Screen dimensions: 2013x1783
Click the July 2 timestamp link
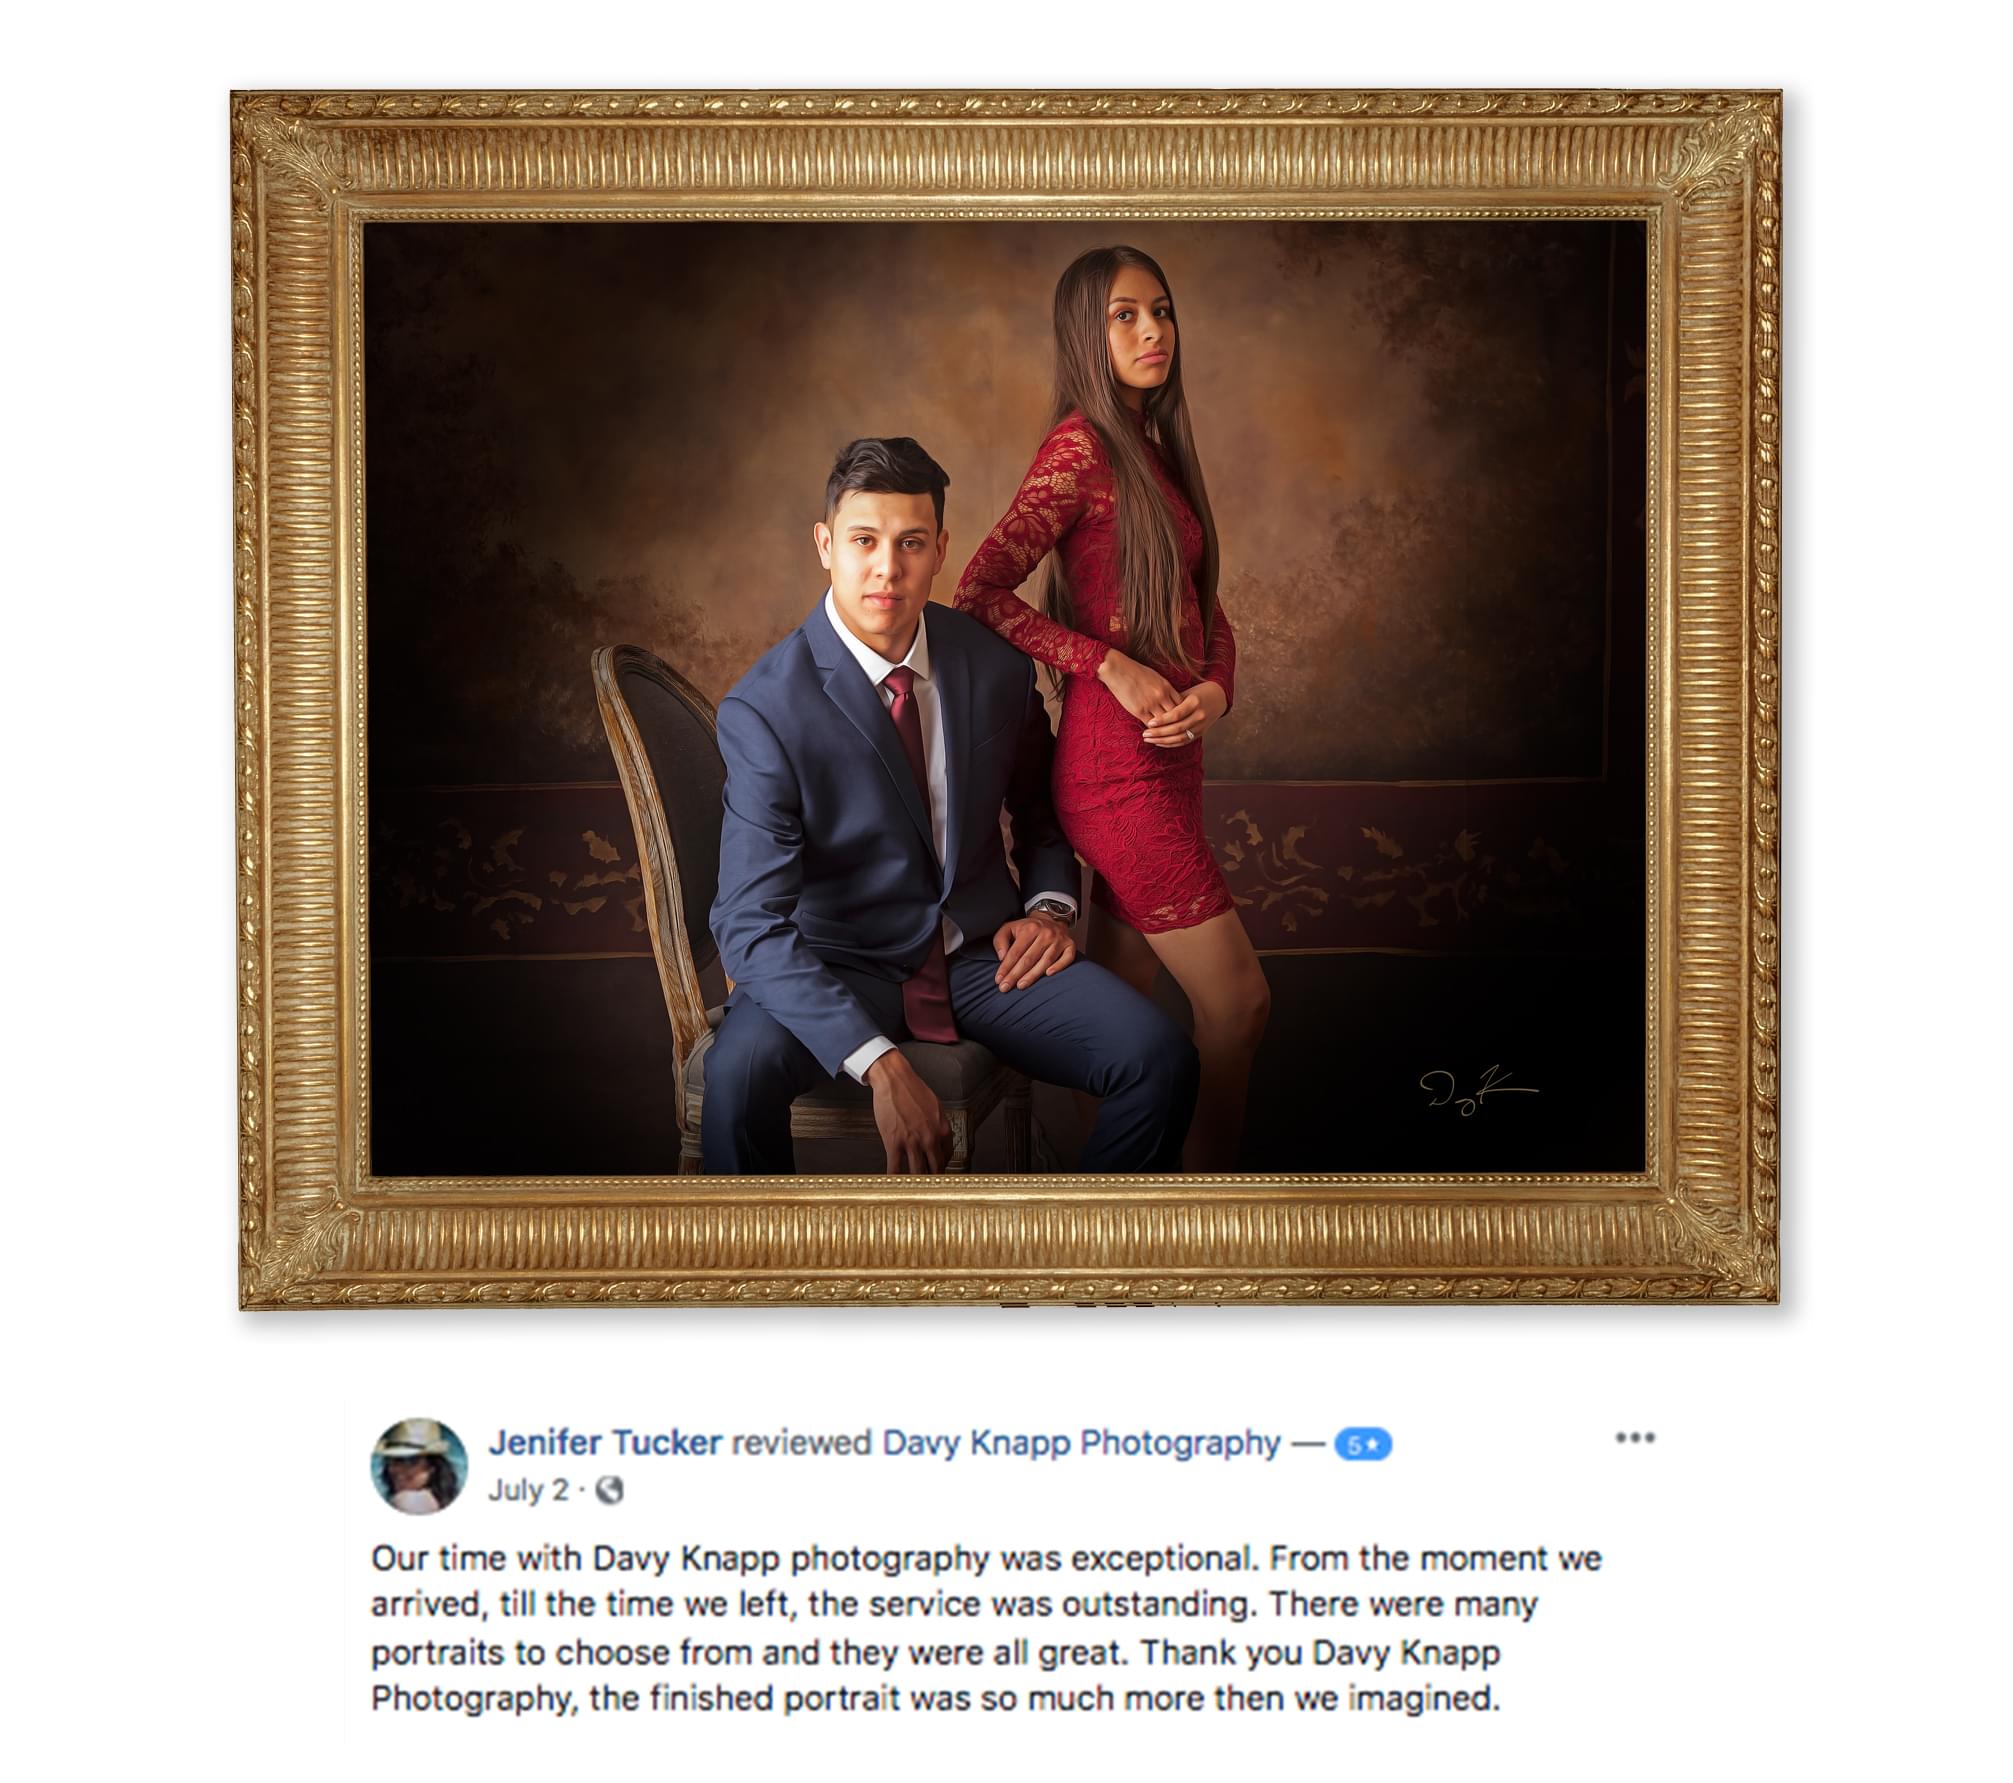[528, 1490]
